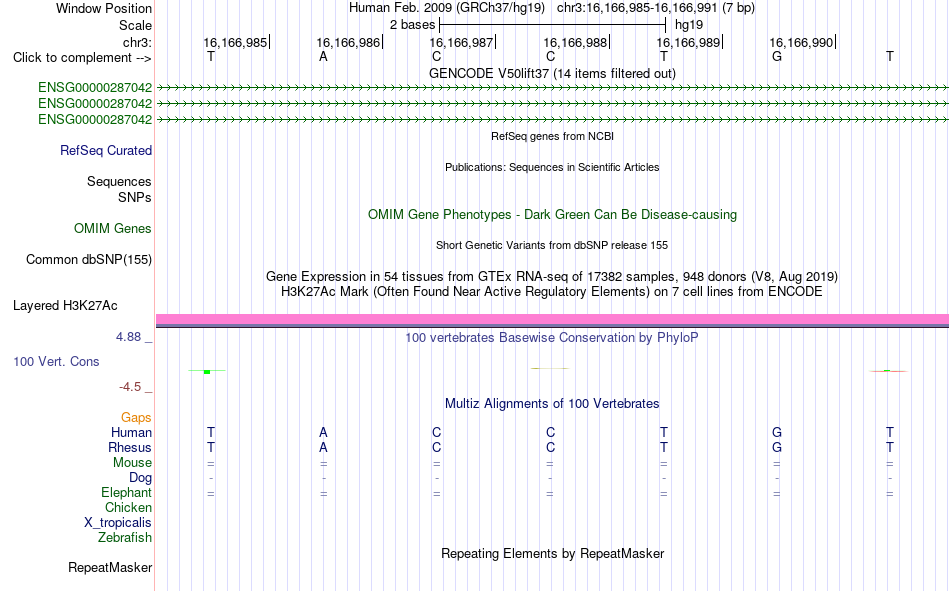Image resolution: width=950 pixels, height=591 pixels.
Task: Click 'Short Genetic Variants from dbSNP' title
Action: pyautogui.click(x=552, y=245)
